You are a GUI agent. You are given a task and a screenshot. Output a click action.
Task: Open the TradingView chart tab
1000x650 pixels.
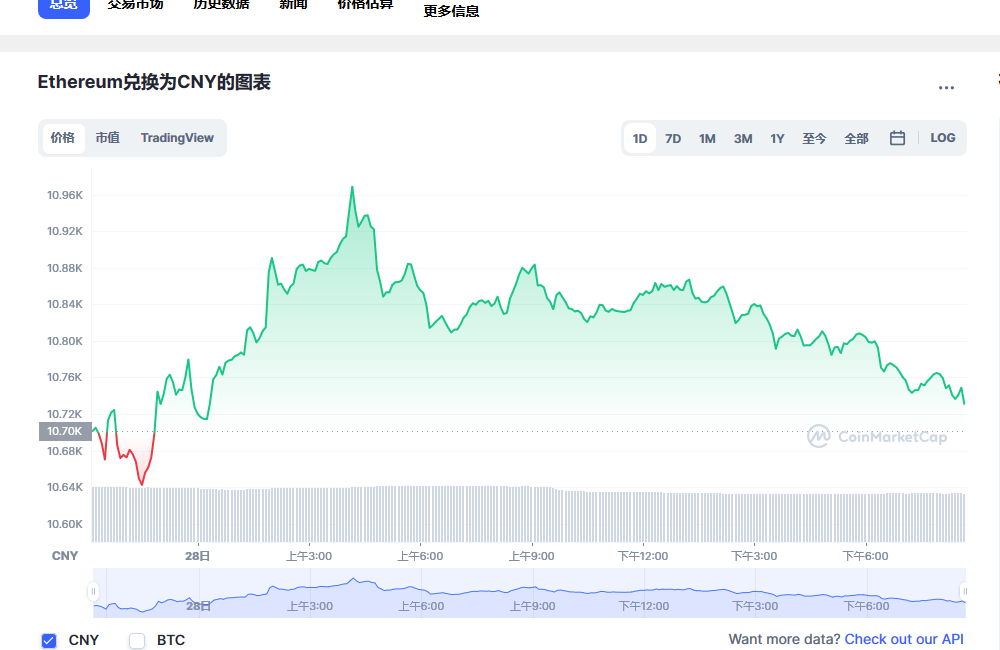click(x=177, y=138)
